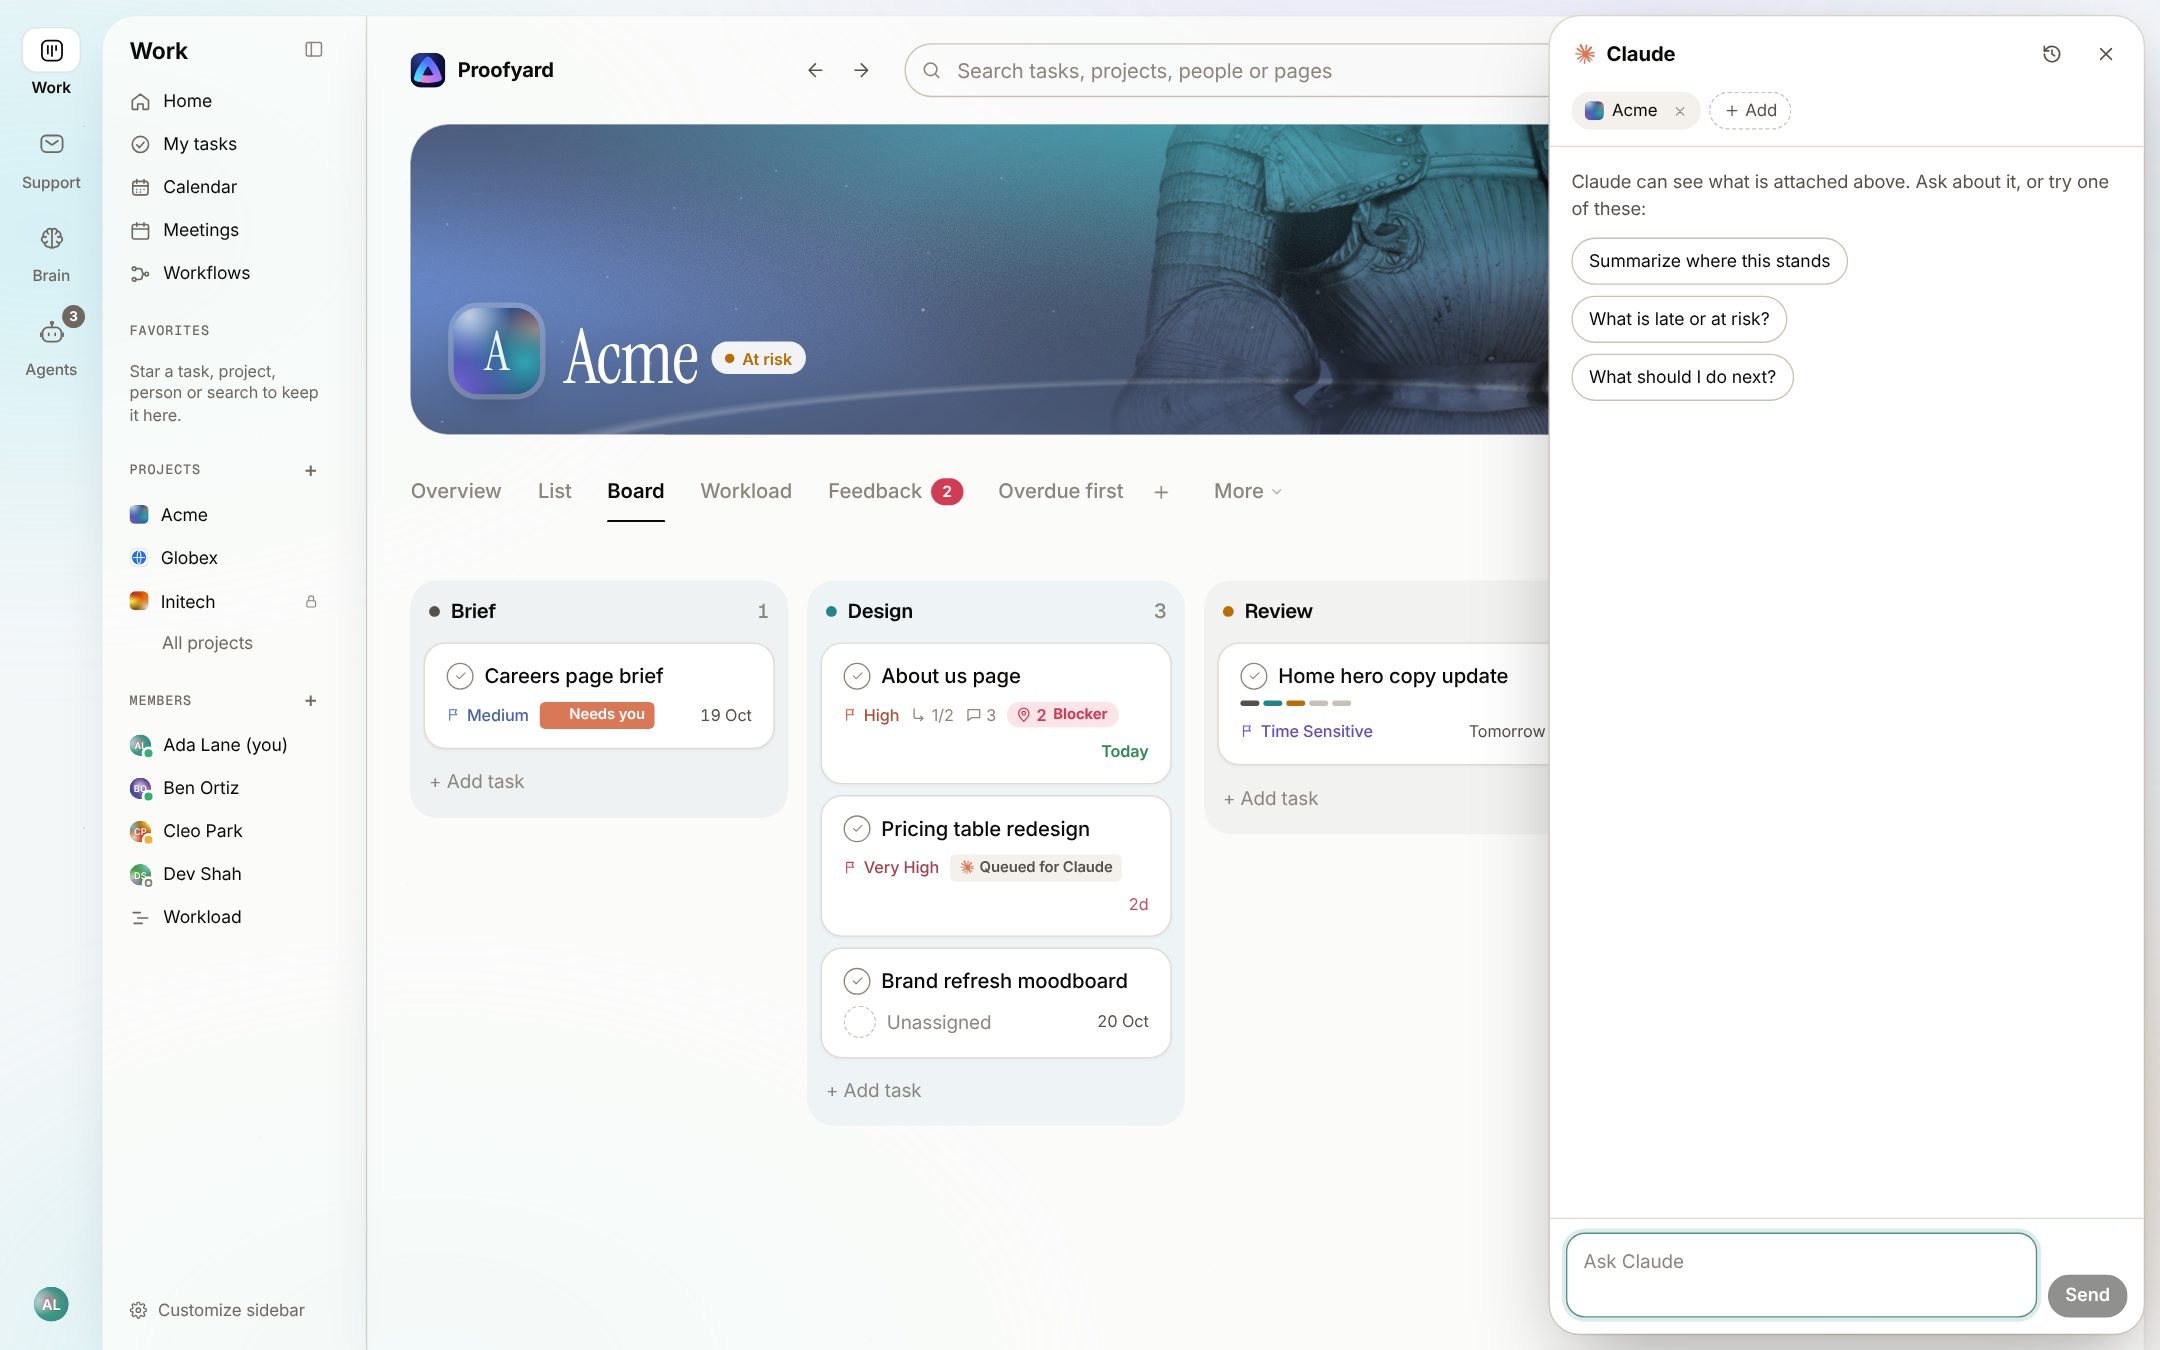This screenshot has height=1350, width=2160.
Task: Close the Claude panel
Action: 2105,54
